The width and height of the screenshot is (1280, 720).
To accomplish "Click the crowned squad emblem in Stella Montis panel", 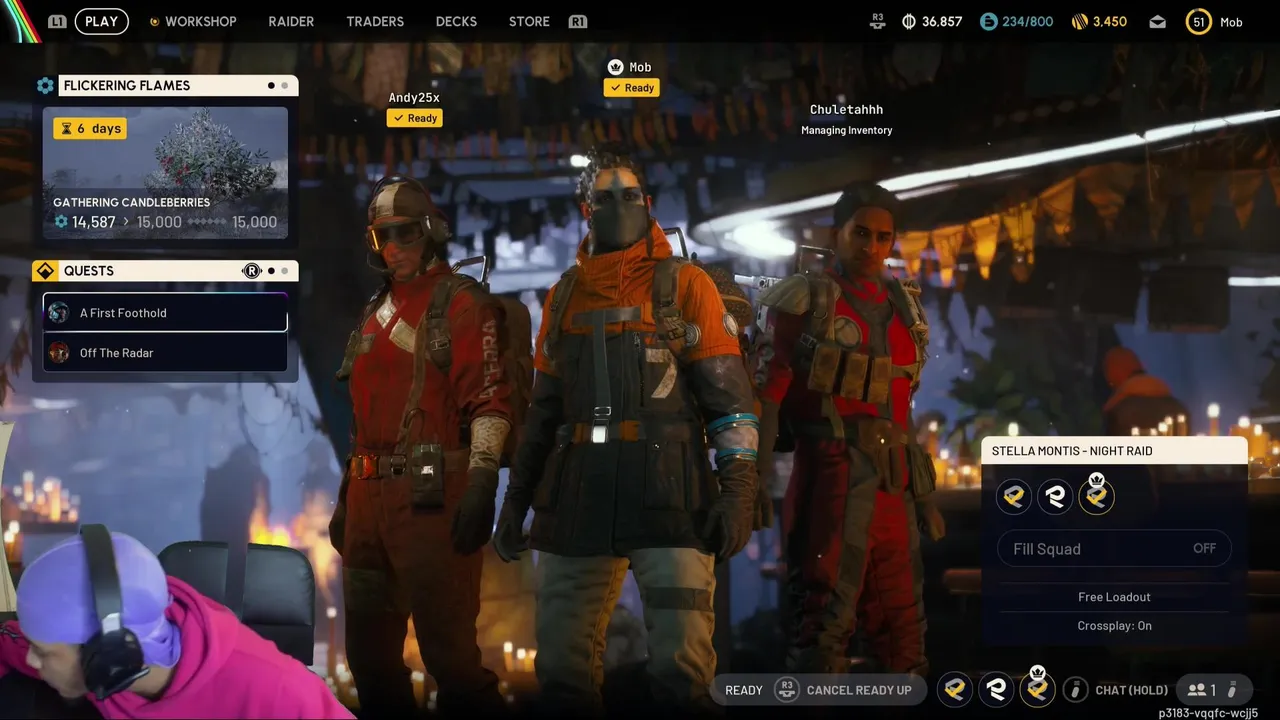I will (x=1096, y=495).
